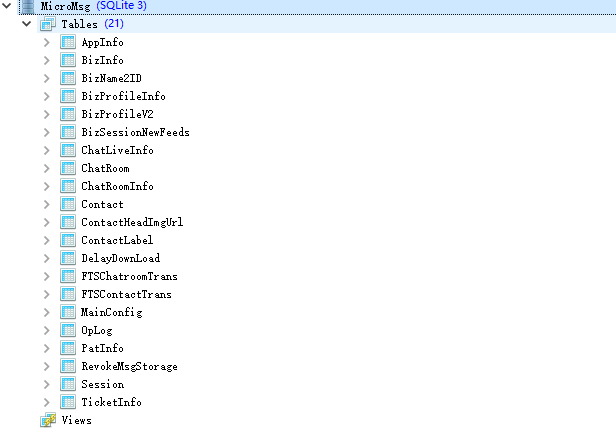Click the MicroMsg database icon
Viewport: 616px width, 440px height.
click(28, 6)
